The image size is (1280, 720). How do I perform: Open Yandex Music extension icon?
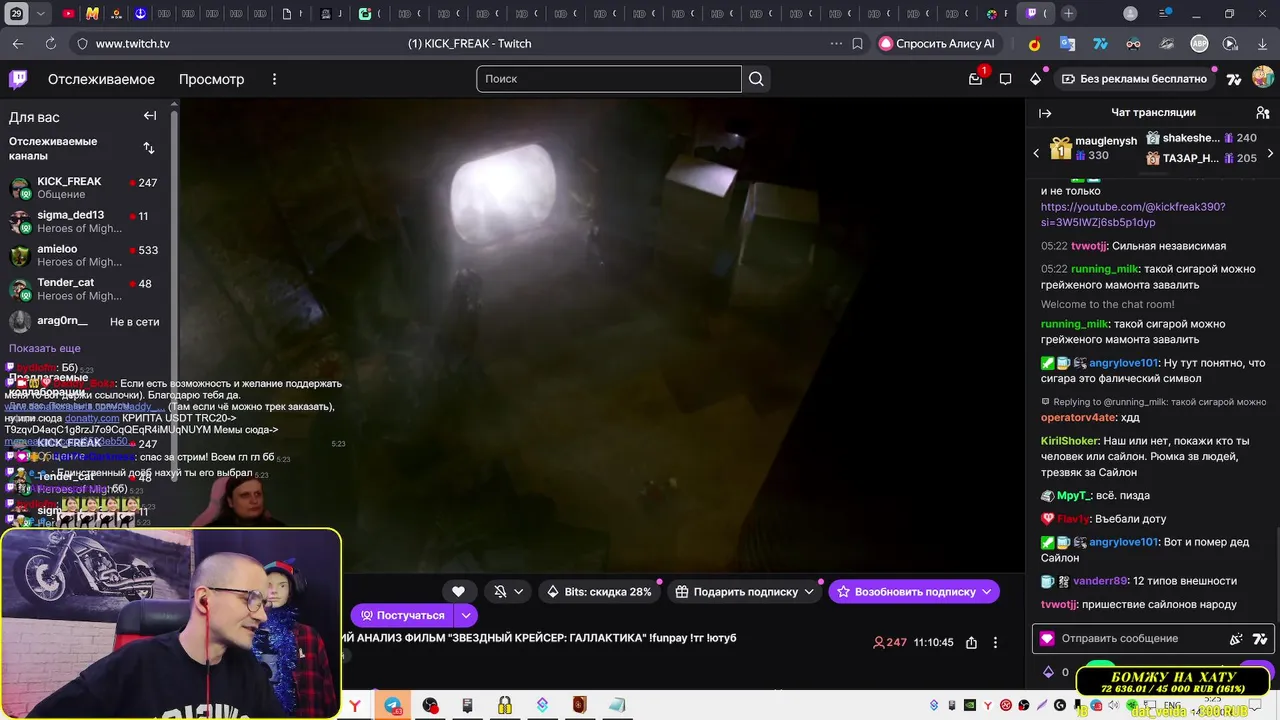point(1035,44)
